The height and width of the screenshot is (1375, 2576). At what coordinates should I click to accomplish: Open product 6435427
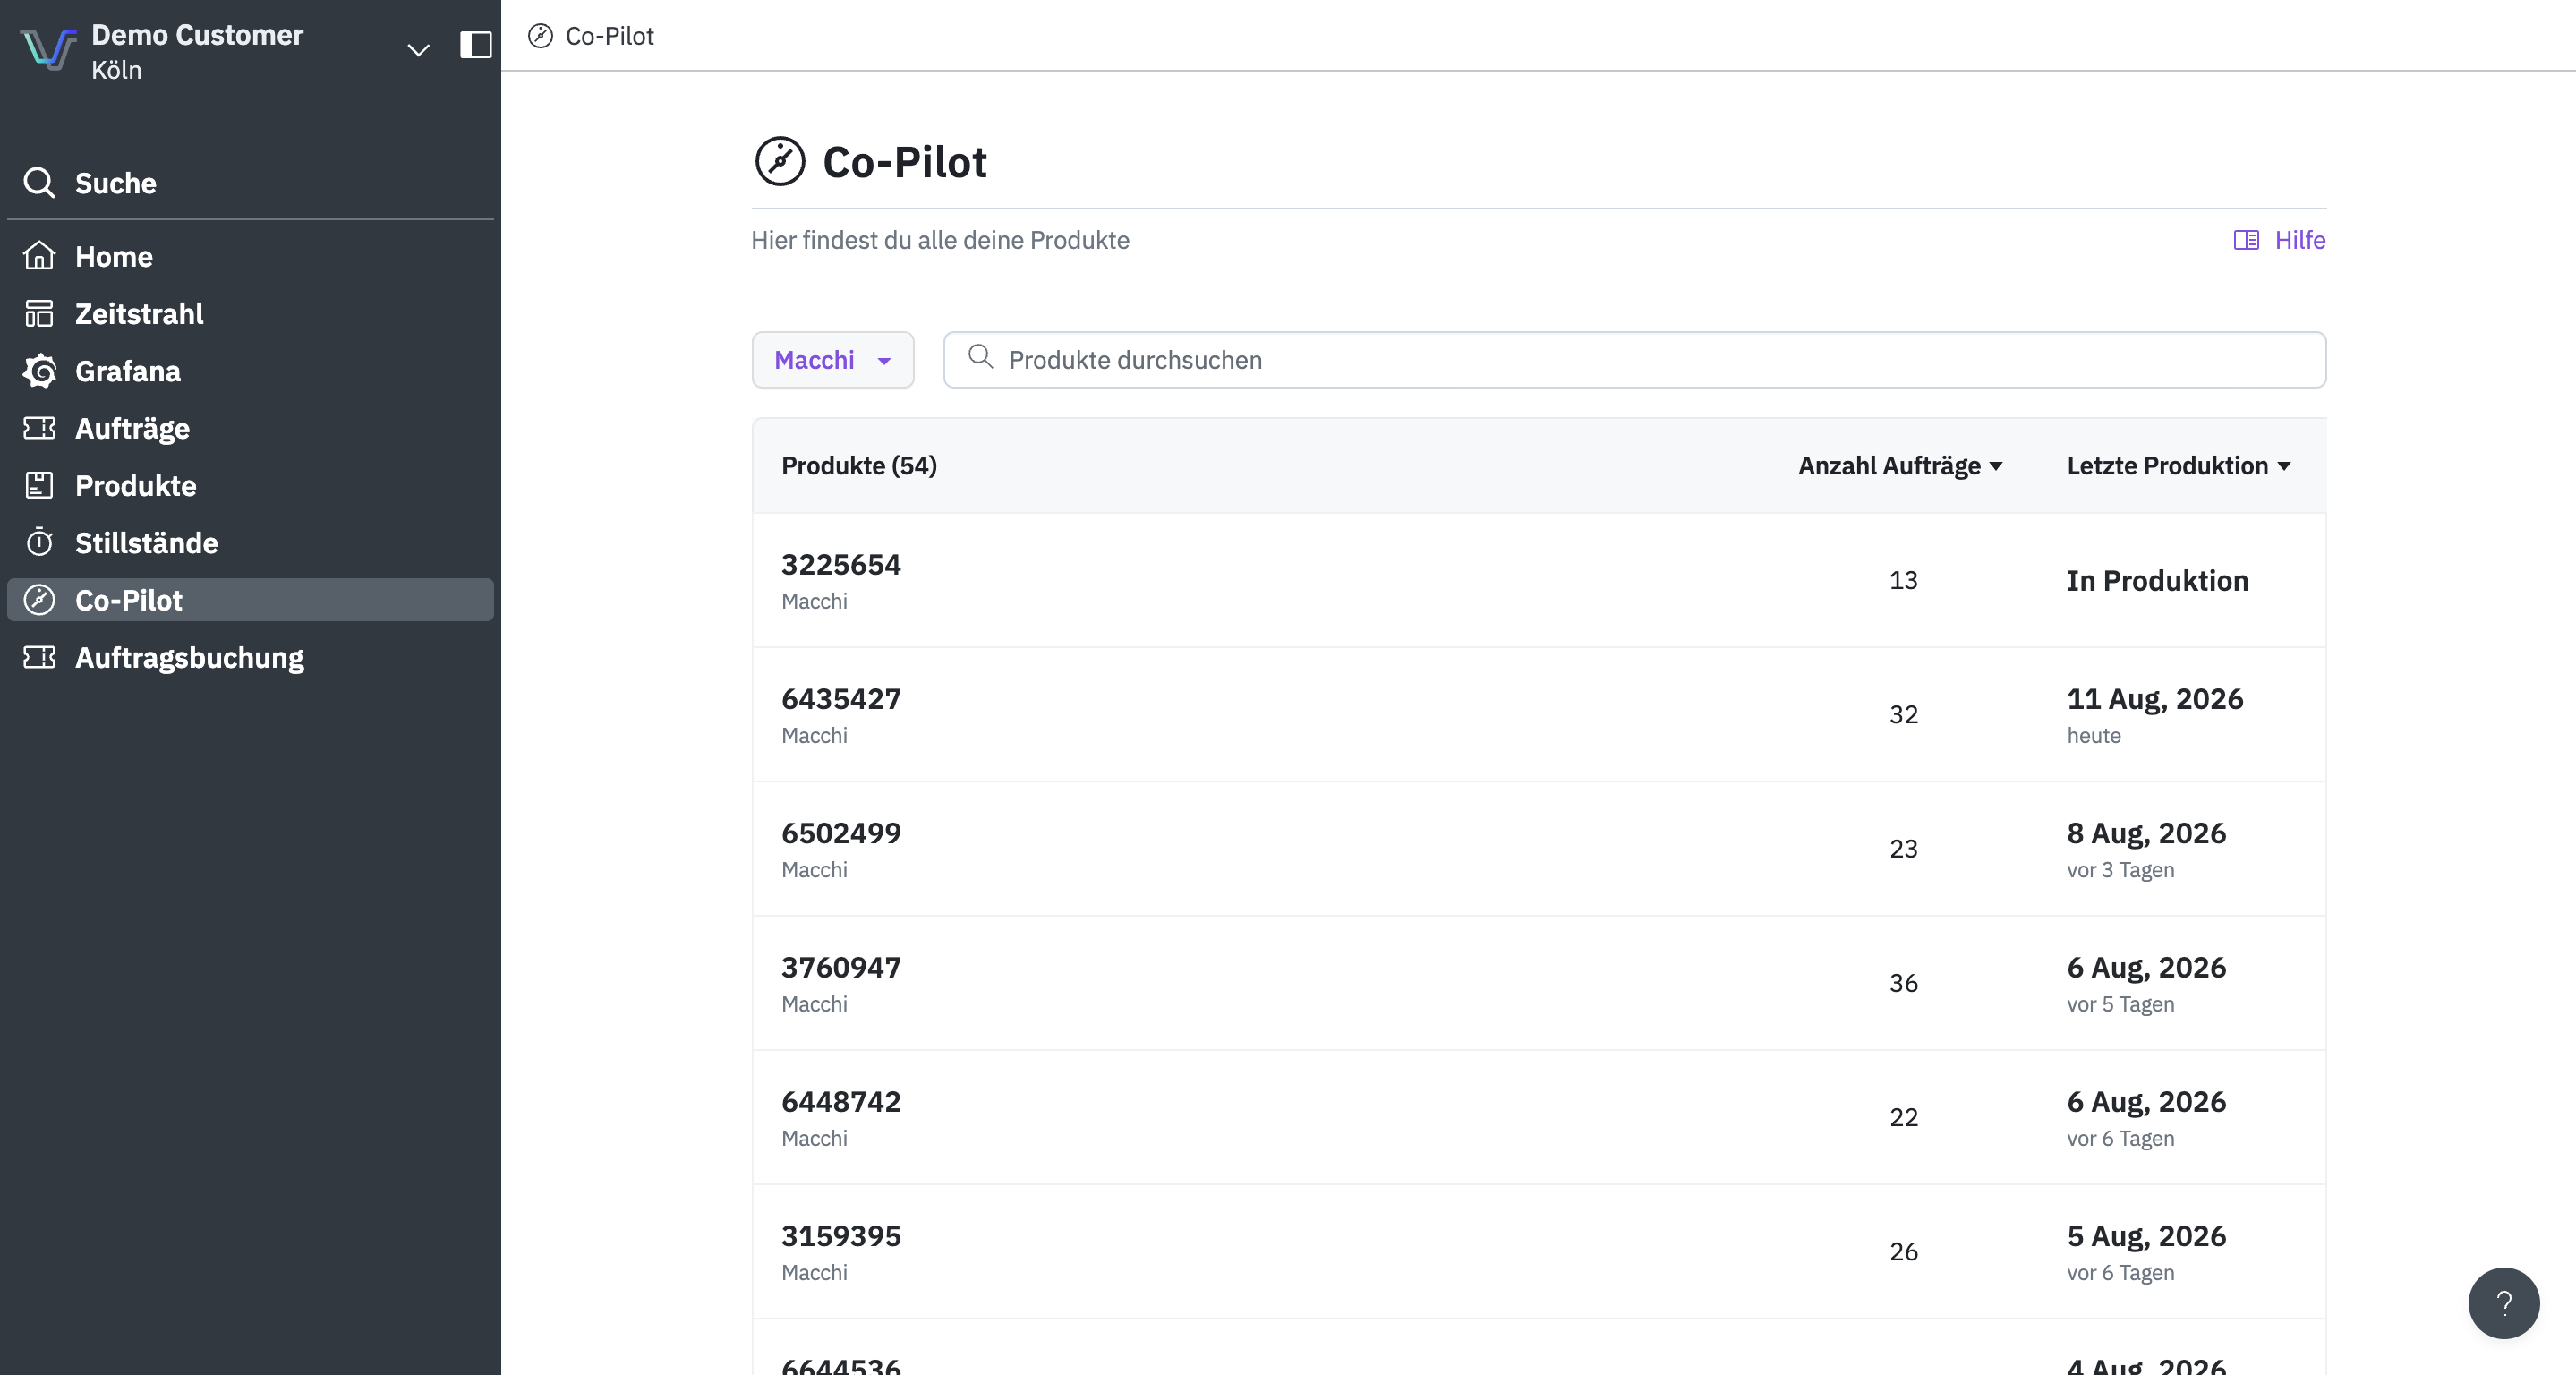pos(1538,714)
